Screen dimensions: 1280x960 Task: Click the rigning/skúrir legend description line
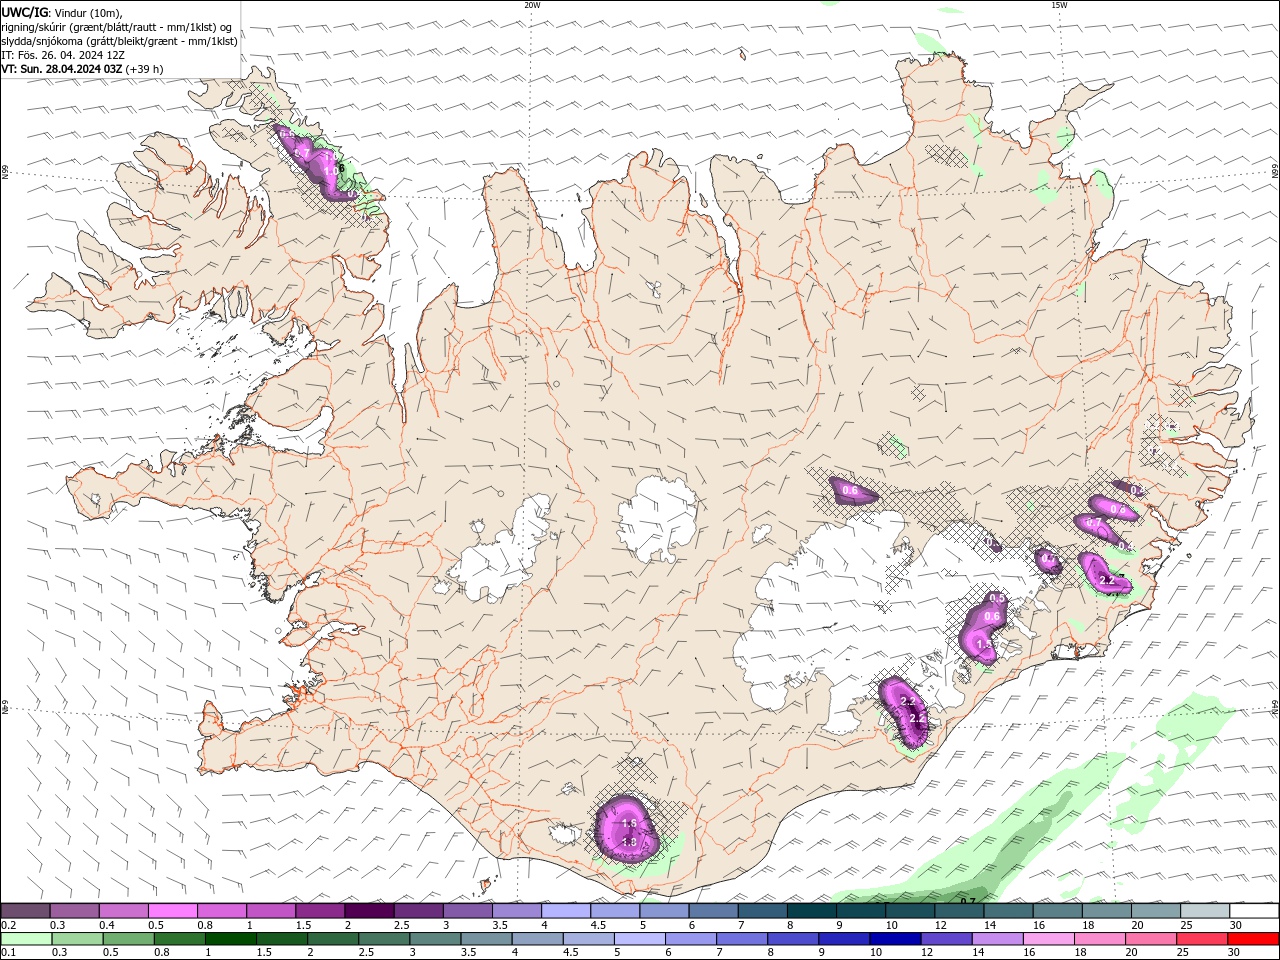click(x=117, y=27)
